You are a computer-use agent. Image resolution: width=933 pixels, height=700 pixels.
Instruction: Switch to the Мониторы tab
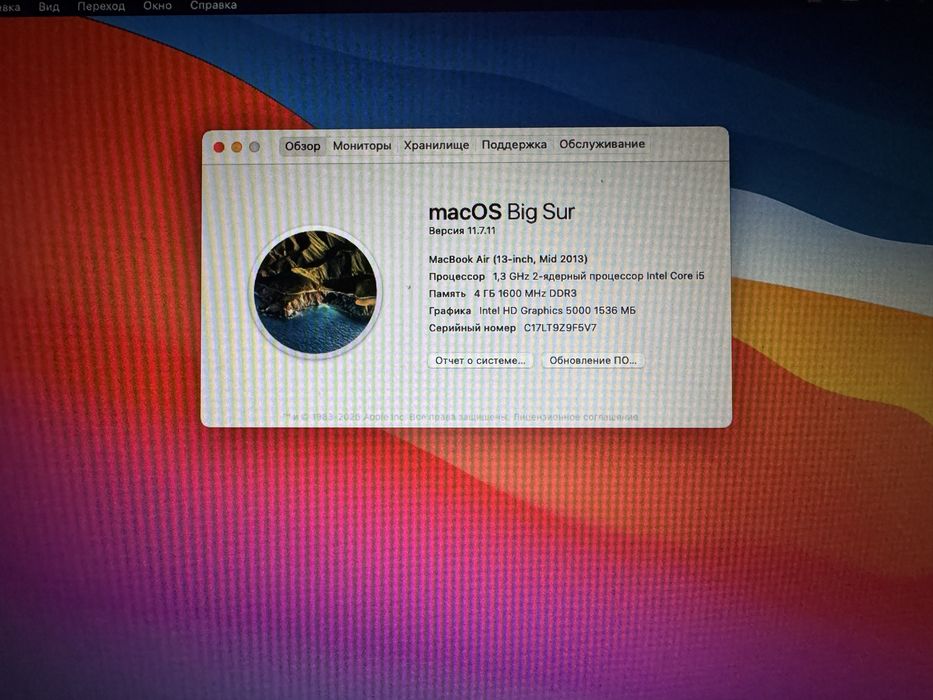(x=362, y=145)
